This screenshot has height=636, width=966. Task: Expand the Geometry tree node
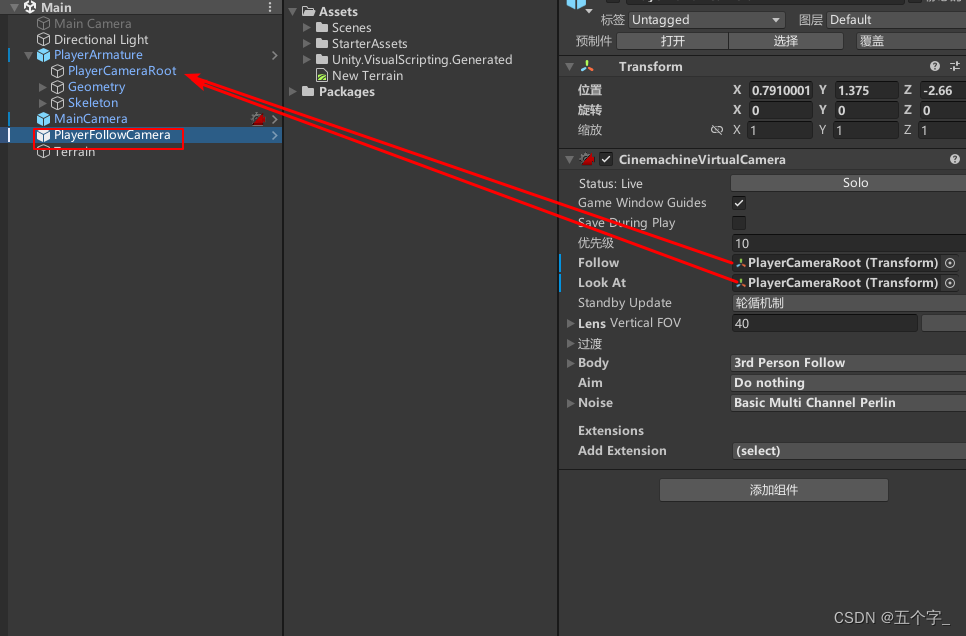click(x=43, y=87)
